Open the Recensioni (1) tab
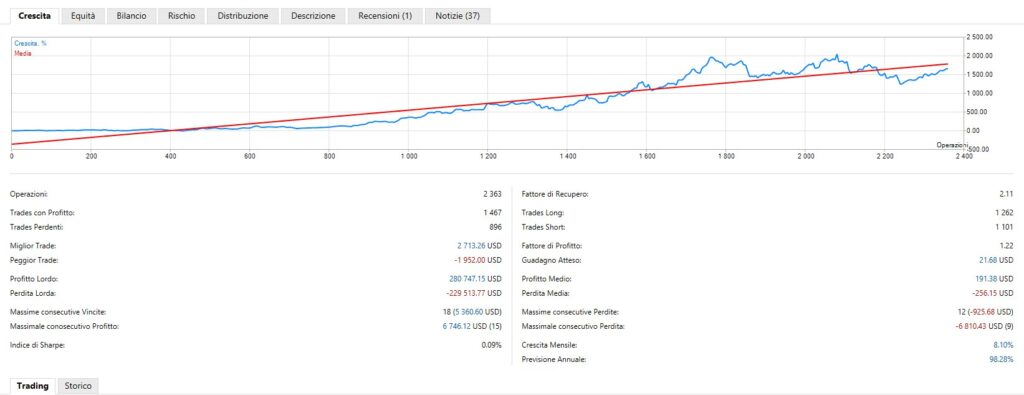 [385, 16]
